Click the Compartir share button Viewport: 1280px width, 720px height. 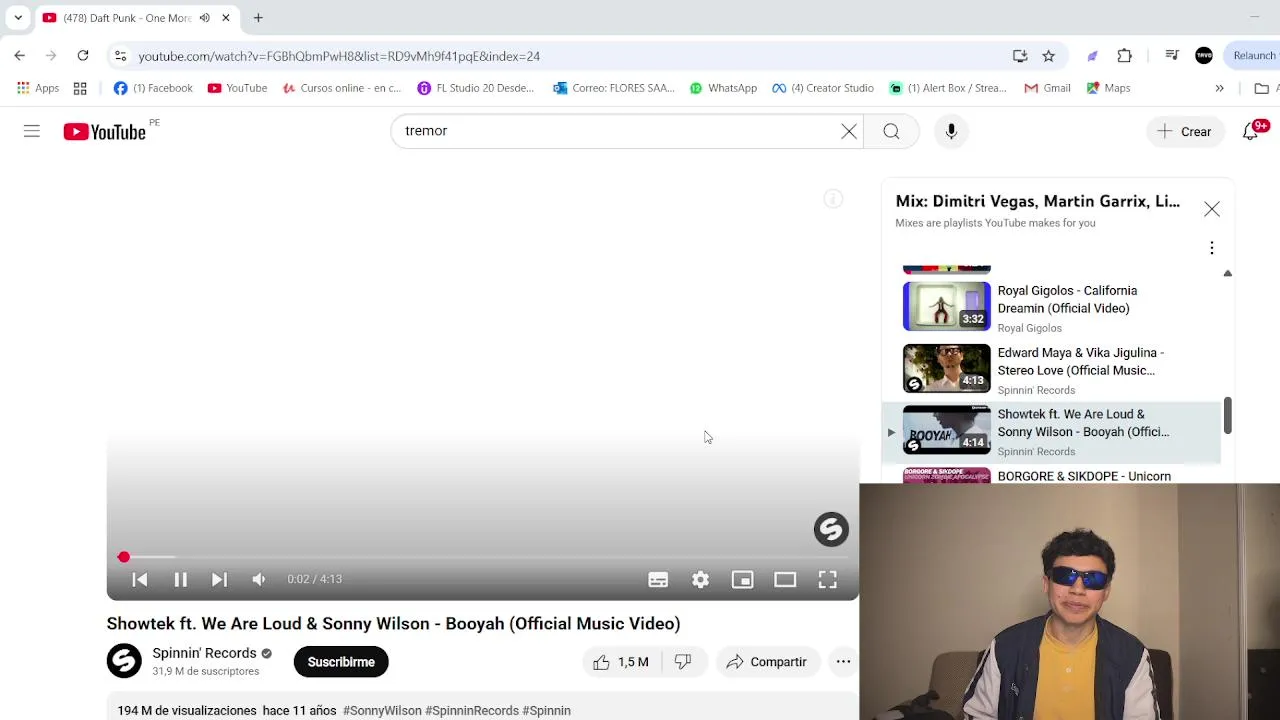[767, 662]
